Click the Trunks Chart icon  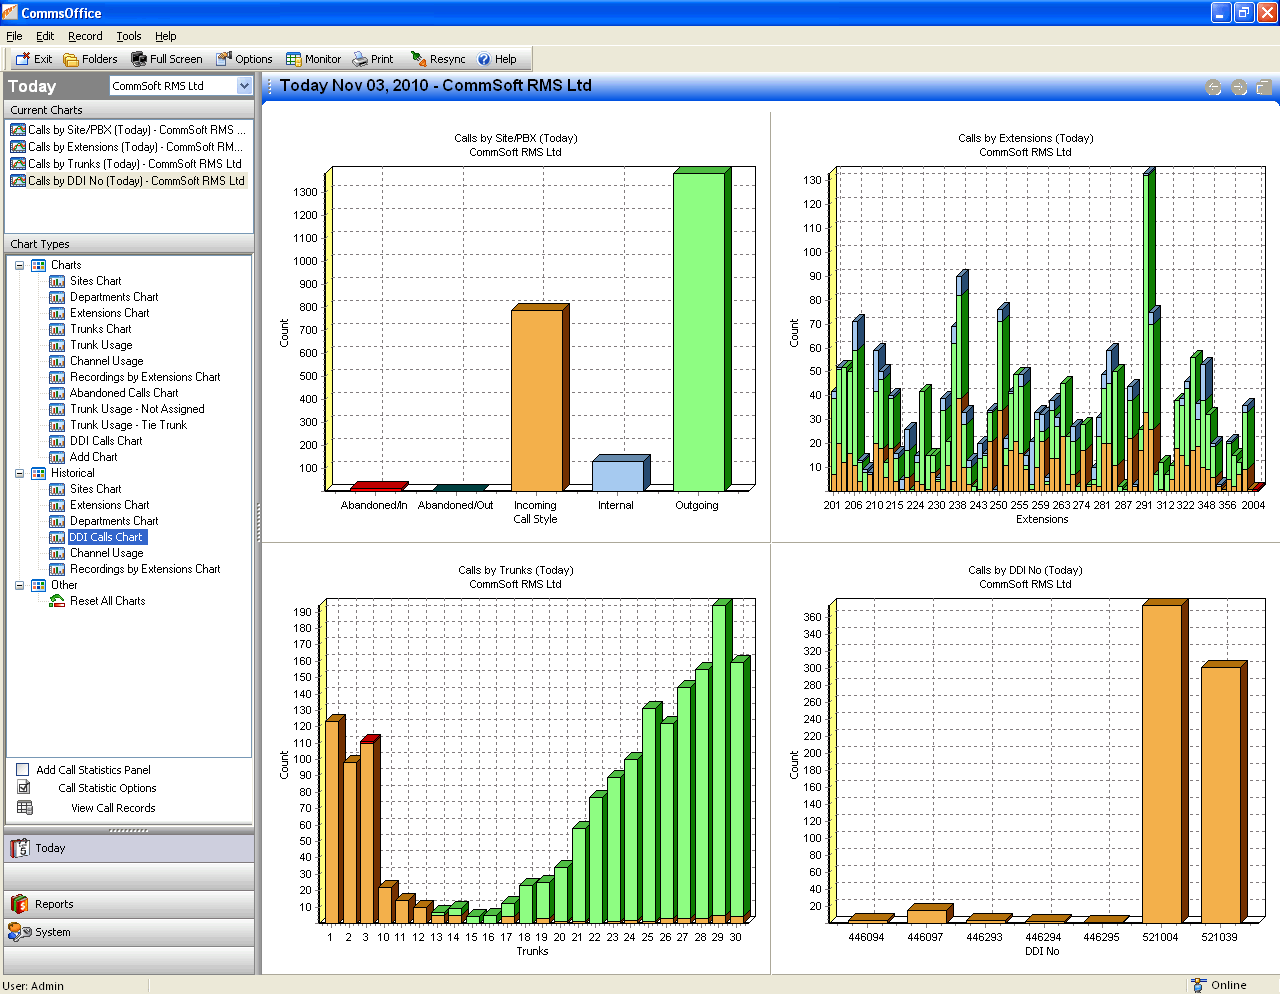point(57,329)
